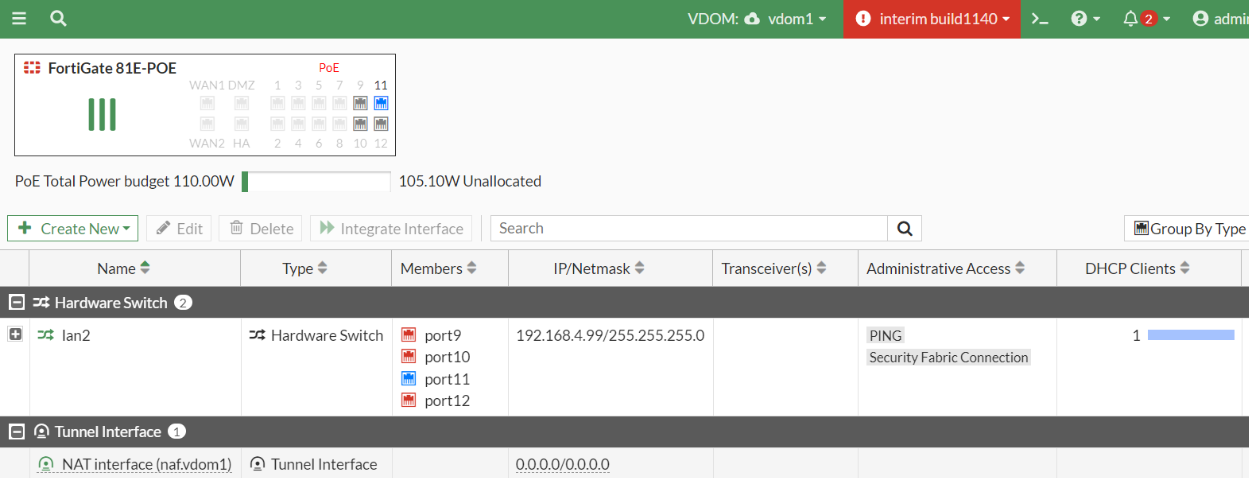This screenshot has width=1249, height=478.
Task: Click port 11 in the faceplate diagram
Action: [x=380, y=103]
